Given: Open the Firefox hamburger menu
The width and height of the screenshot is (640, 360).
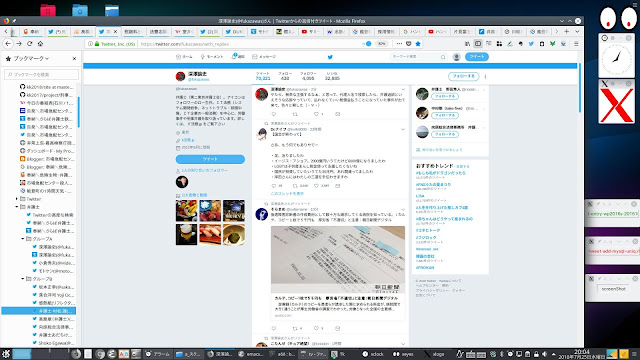Looking at the screenshot, I should 576,44.
